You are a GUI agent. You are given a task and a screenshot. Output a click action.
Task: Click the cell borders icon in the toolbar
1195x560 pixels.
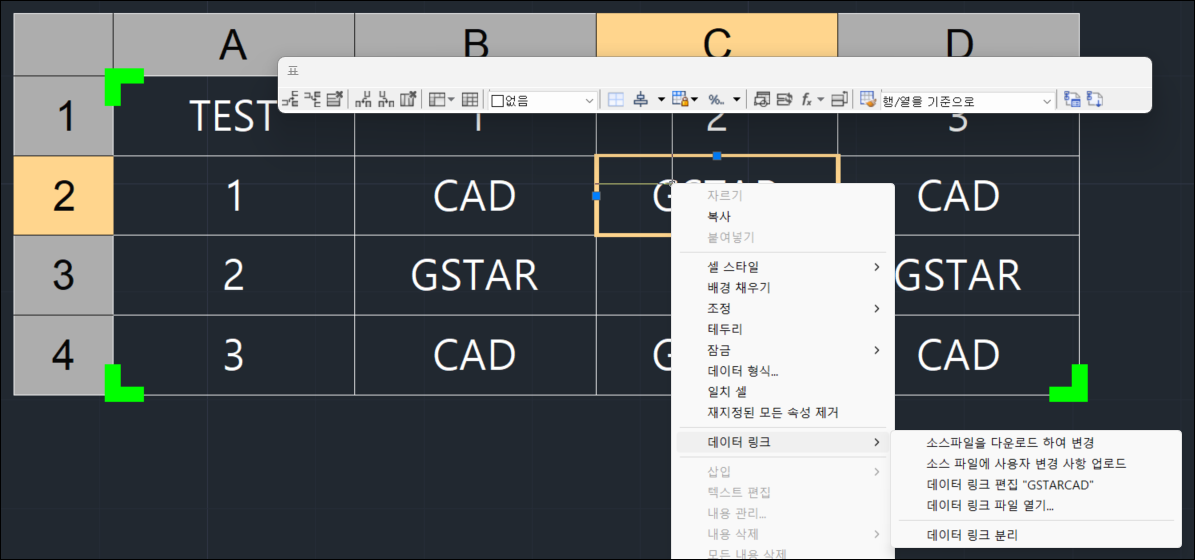tap(615, 100)
